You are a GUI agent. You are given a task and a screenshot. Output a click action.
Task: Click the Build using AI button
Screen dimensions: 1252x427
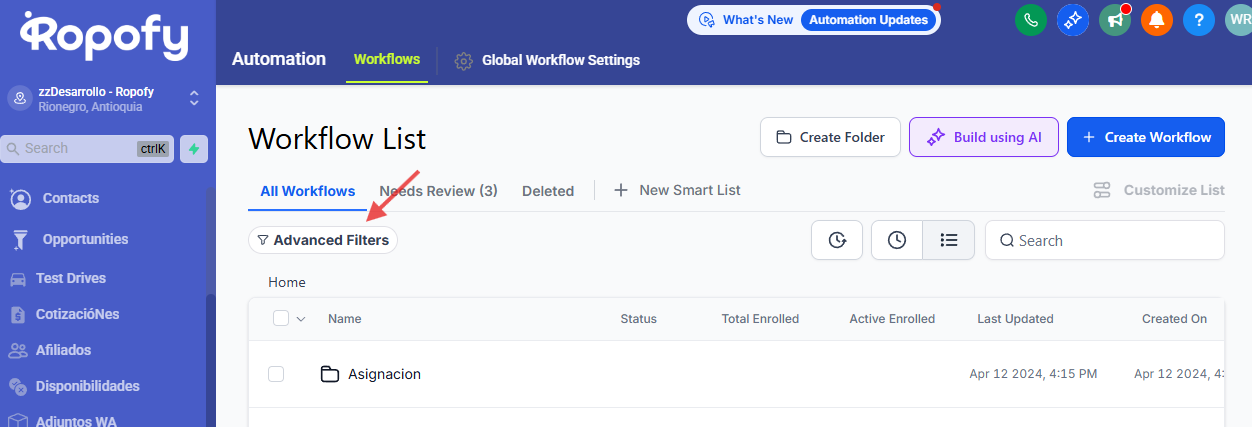coord(983,138)
